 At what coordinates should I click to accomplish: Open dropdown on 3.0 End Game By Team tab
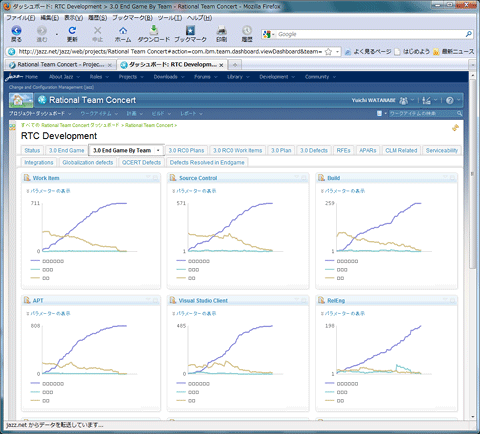coord(158,150)
